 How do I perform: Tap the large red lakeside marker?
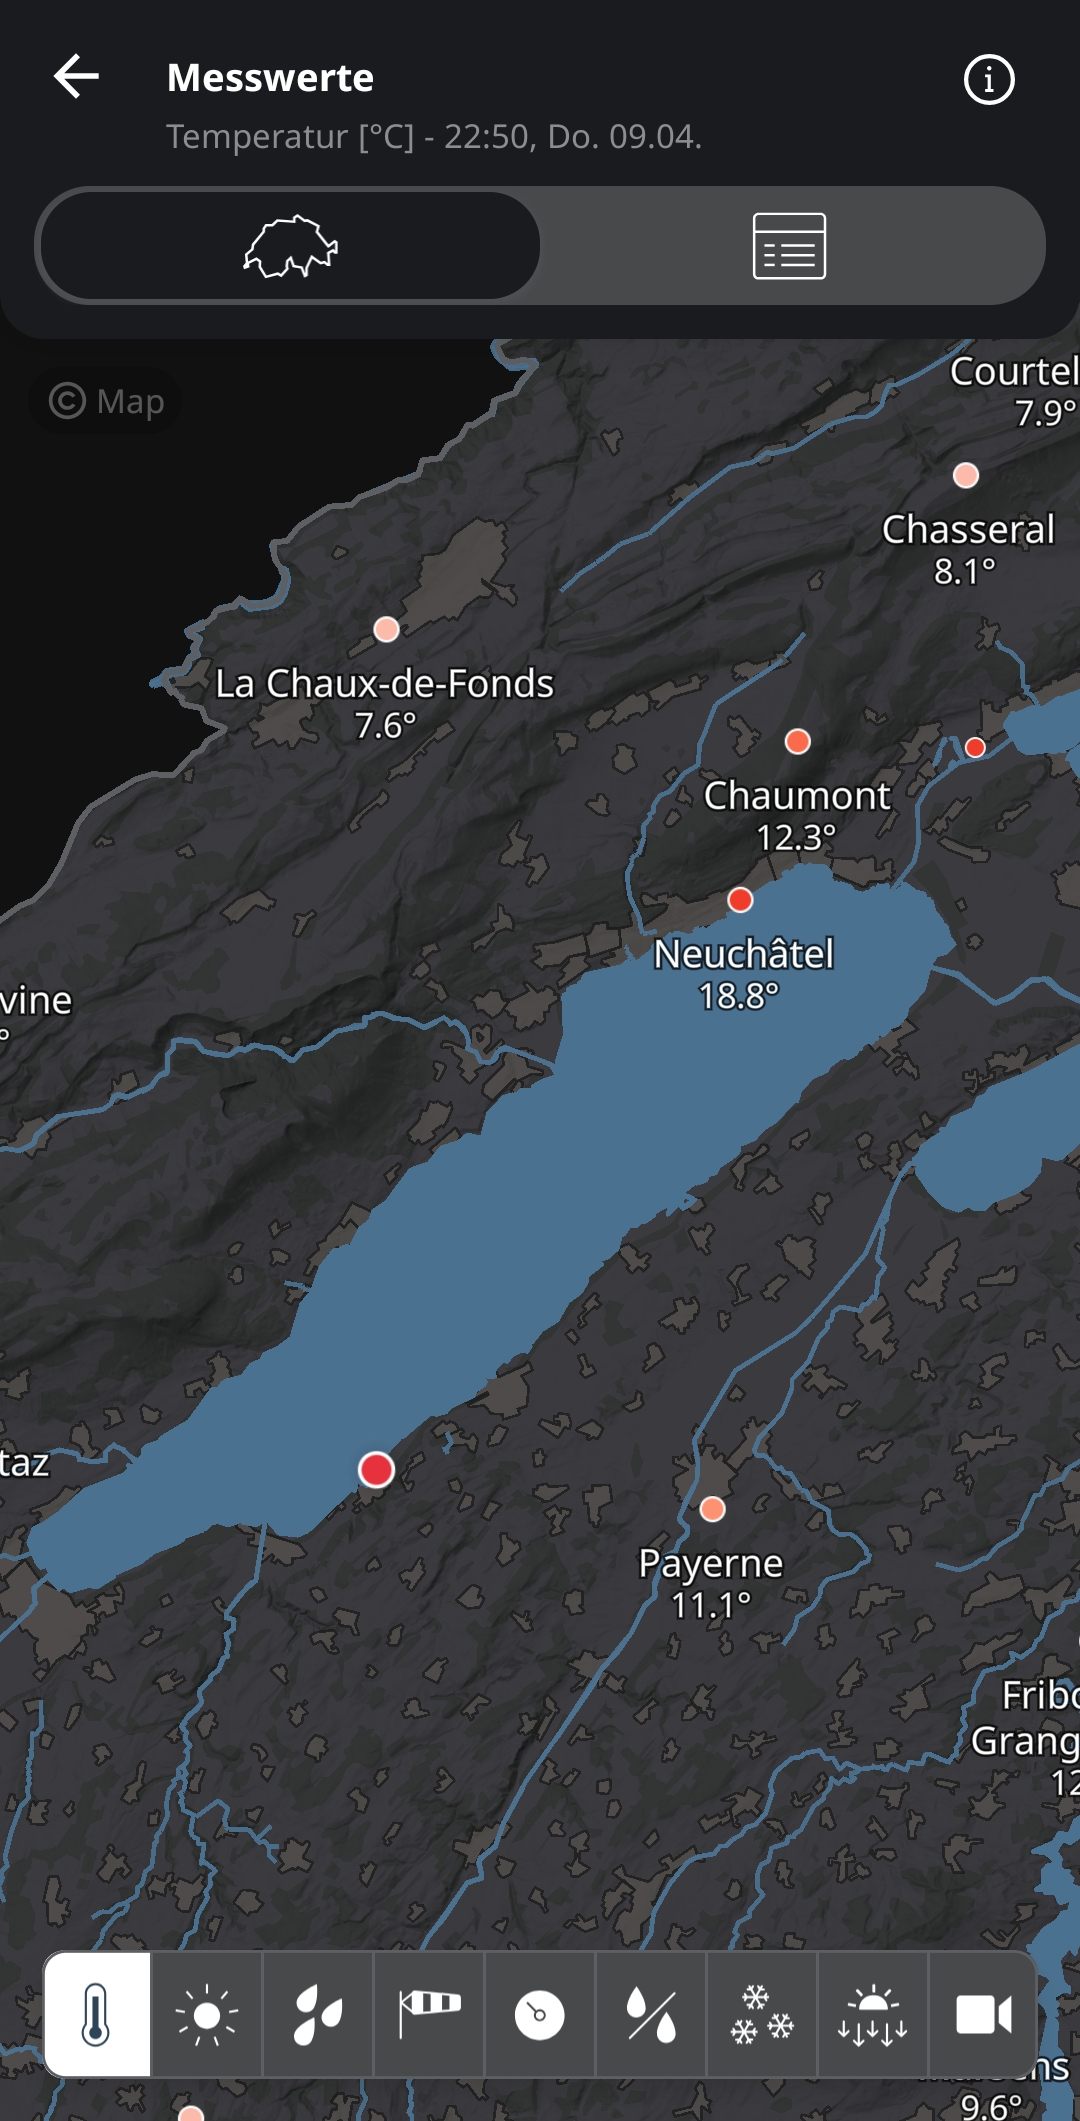tap(376, 1470)
